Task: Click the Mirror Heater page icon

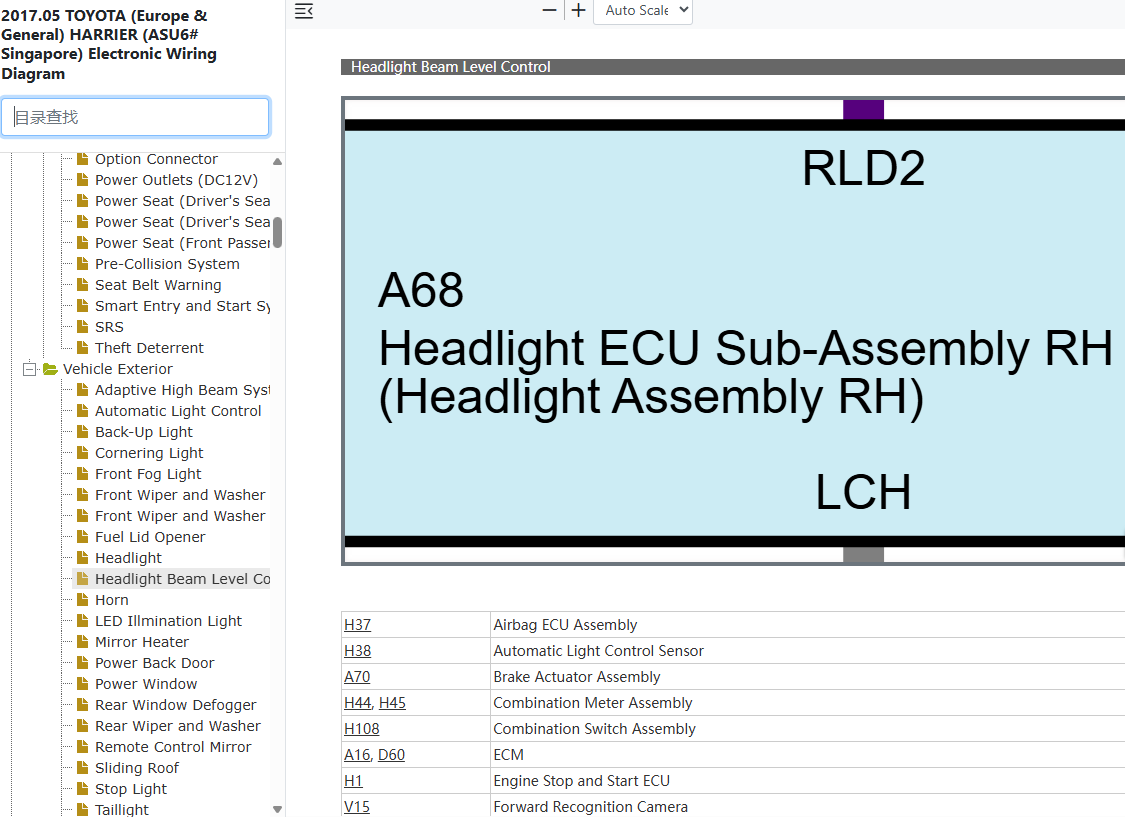Action: [x=83, y=641]
